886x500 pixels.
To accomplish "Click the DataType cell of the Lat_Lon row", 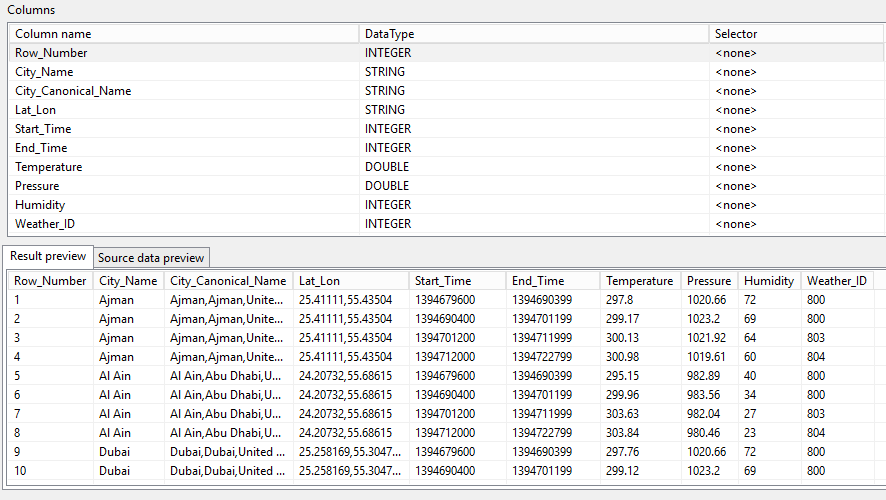I will point(385,110).
